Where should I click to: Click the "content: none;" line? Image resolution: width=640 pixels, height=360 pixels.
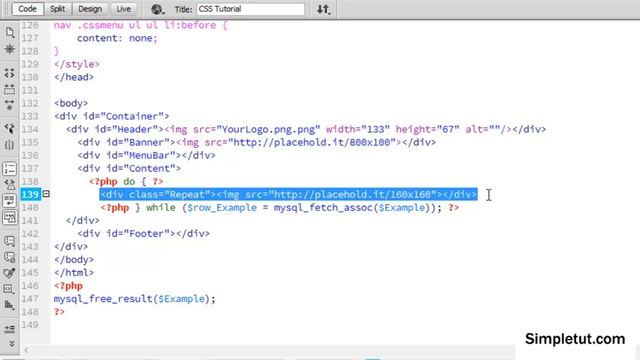coord(117,38)
